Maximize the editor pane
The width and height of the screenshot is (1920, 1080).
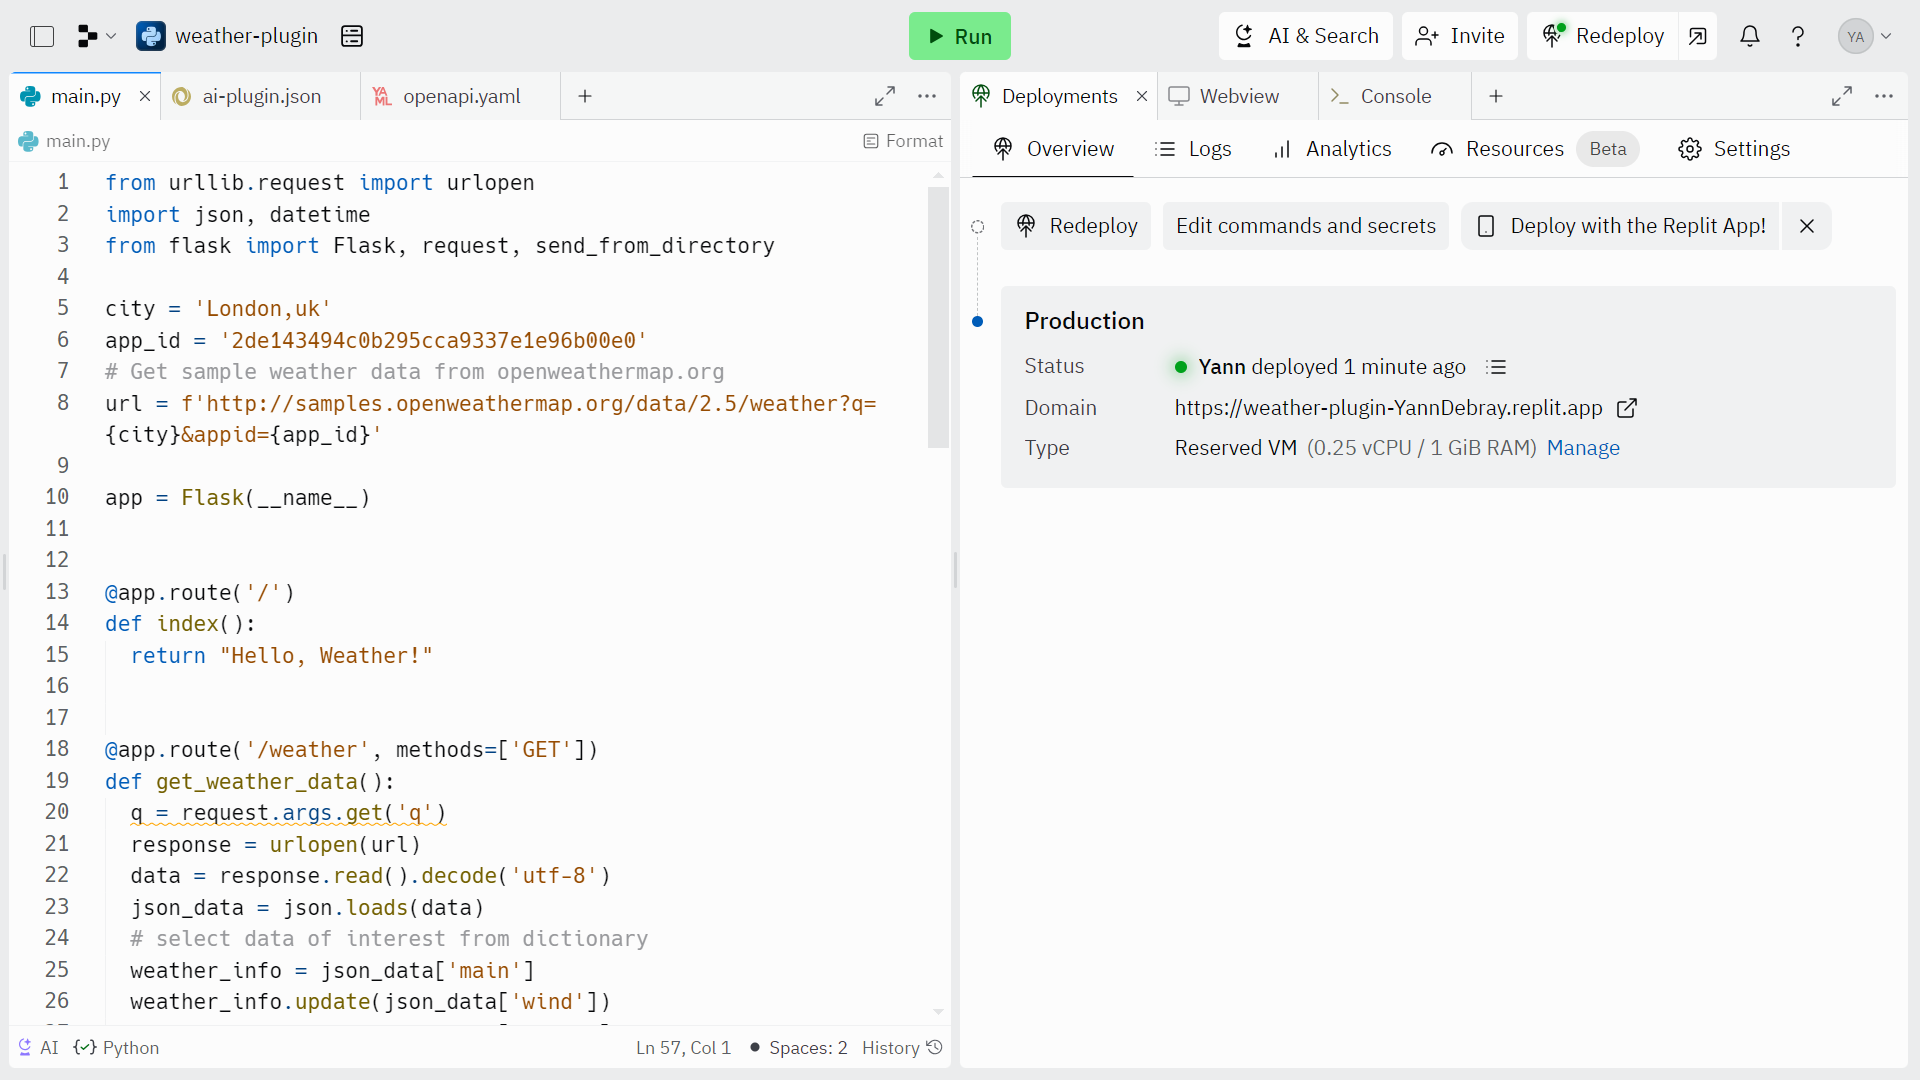(885, 96)
